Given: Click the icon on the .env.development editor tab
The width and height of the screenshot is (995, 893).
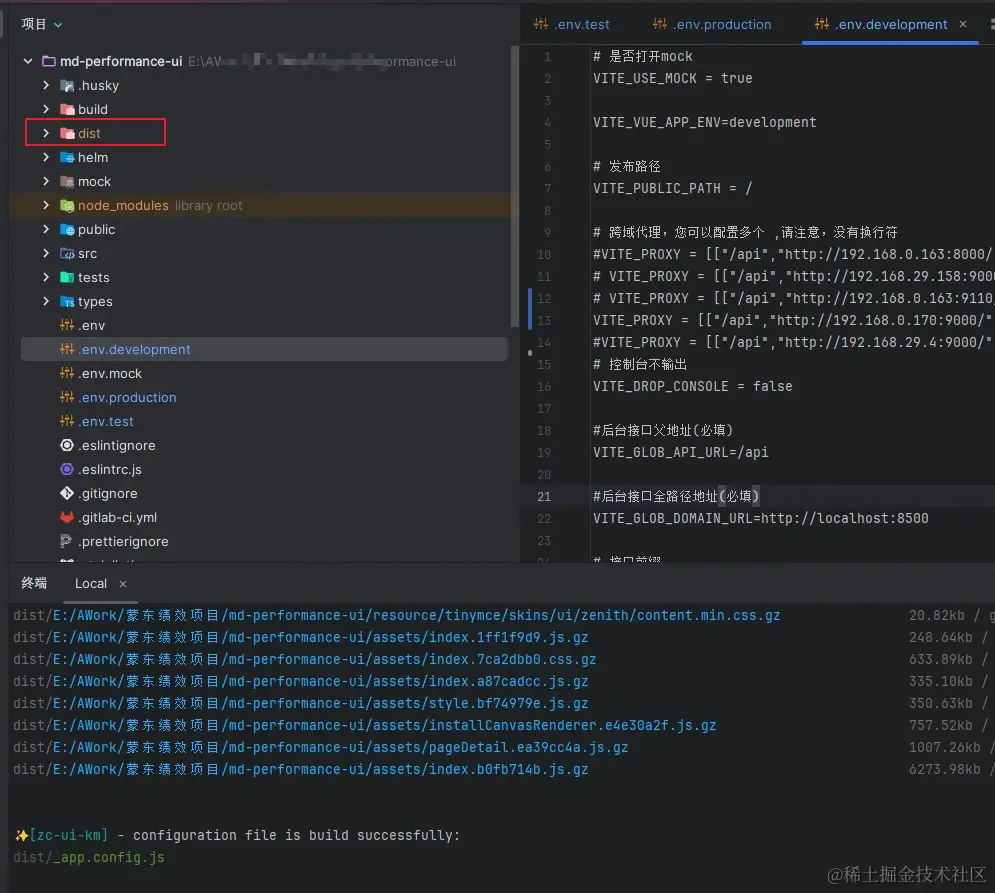Looking at the screenshot, I should (x=822, y=24).
